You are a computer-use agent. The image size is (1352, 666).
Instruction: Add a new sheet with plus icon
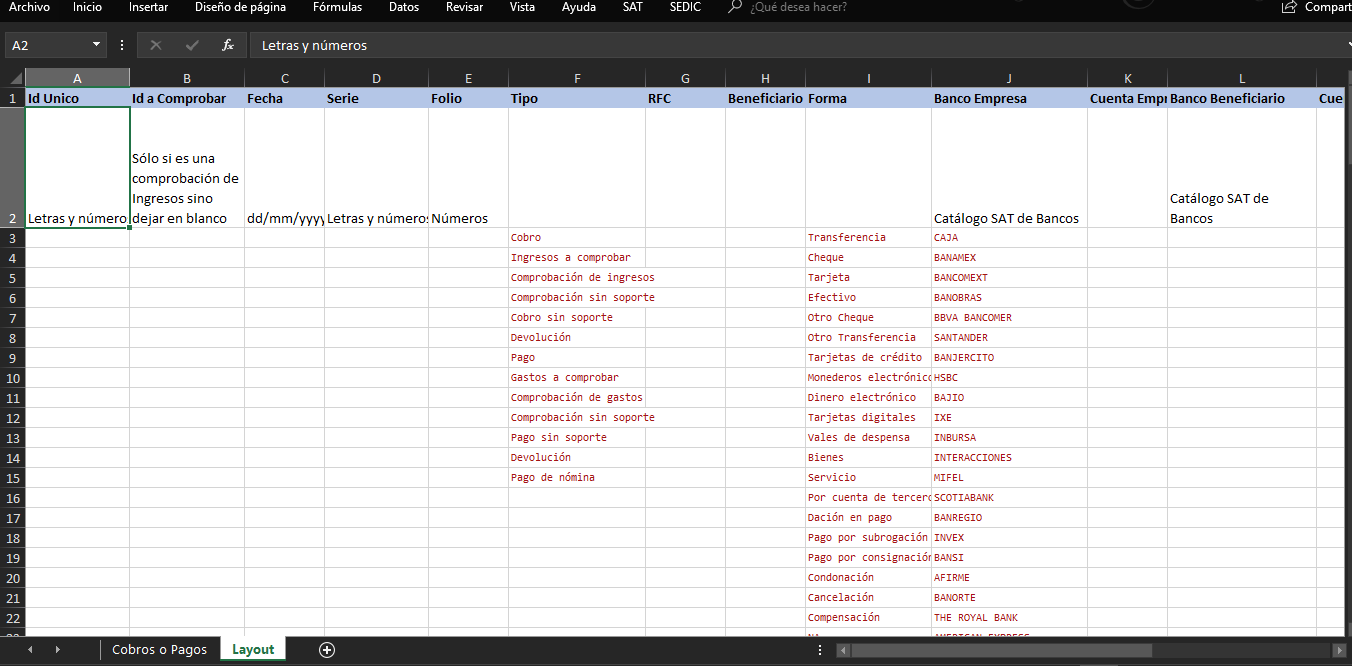pyautogui.click(x=326, y=649)
